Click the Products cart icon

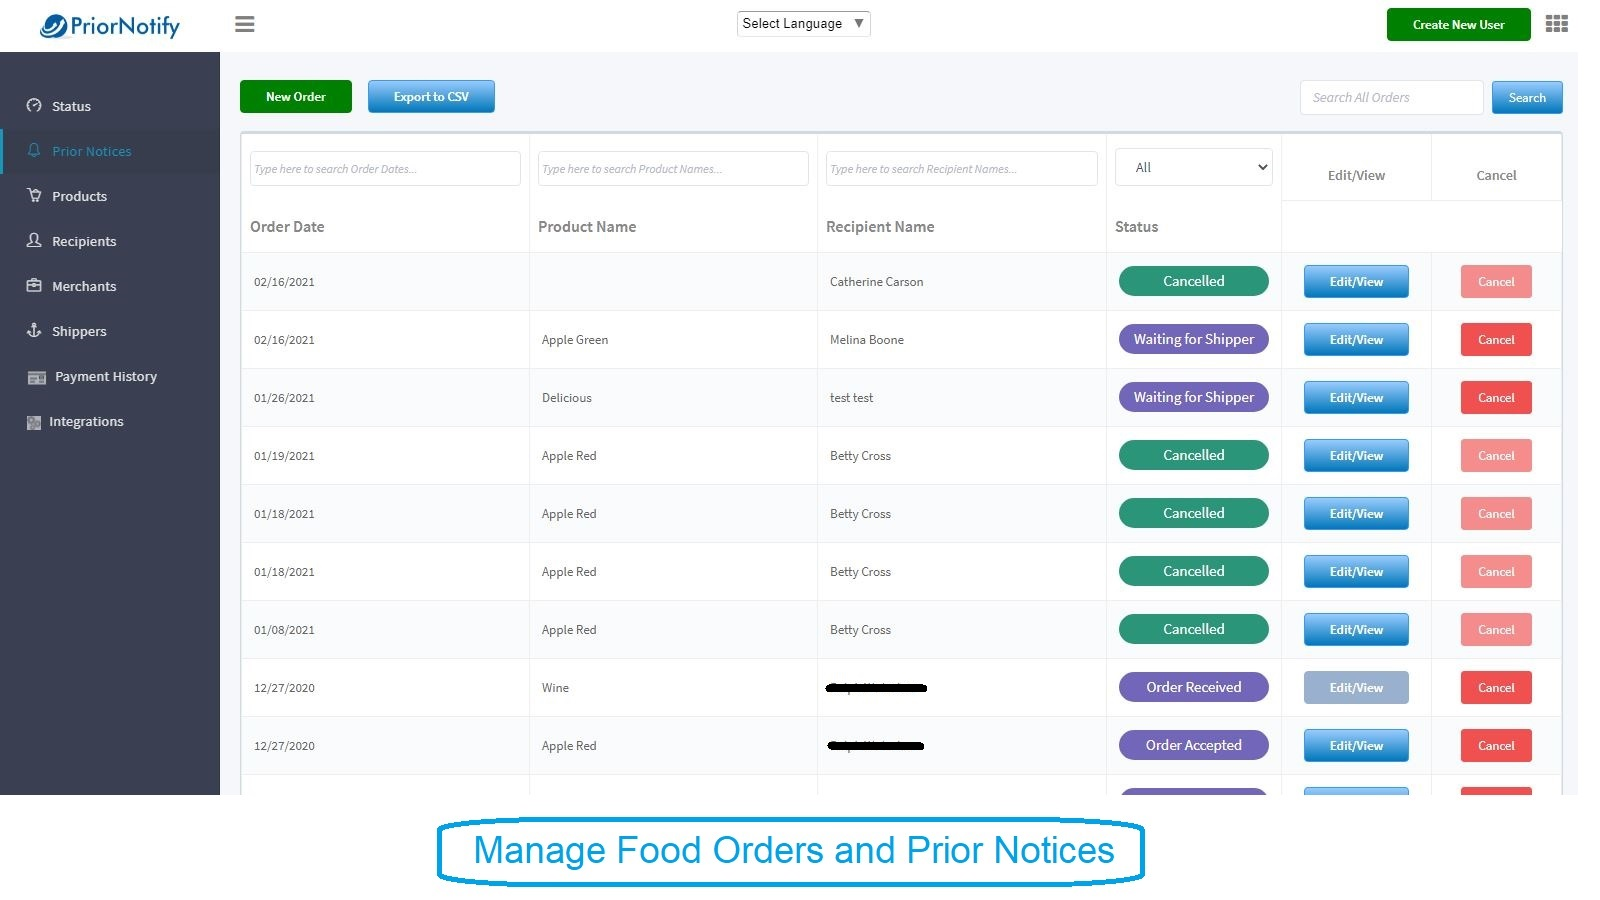tap(34, 195)
